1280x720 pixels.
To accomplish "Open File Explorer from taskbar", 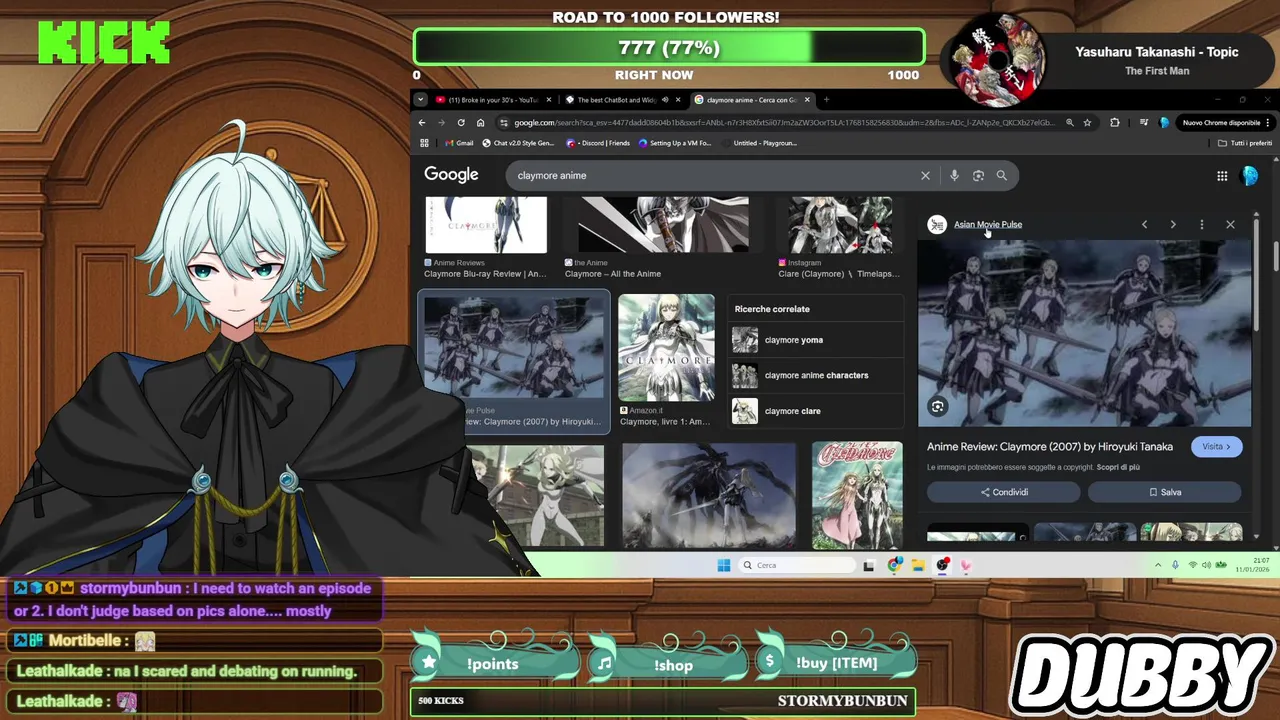I will pyautogui.click(x=918, y=565).
